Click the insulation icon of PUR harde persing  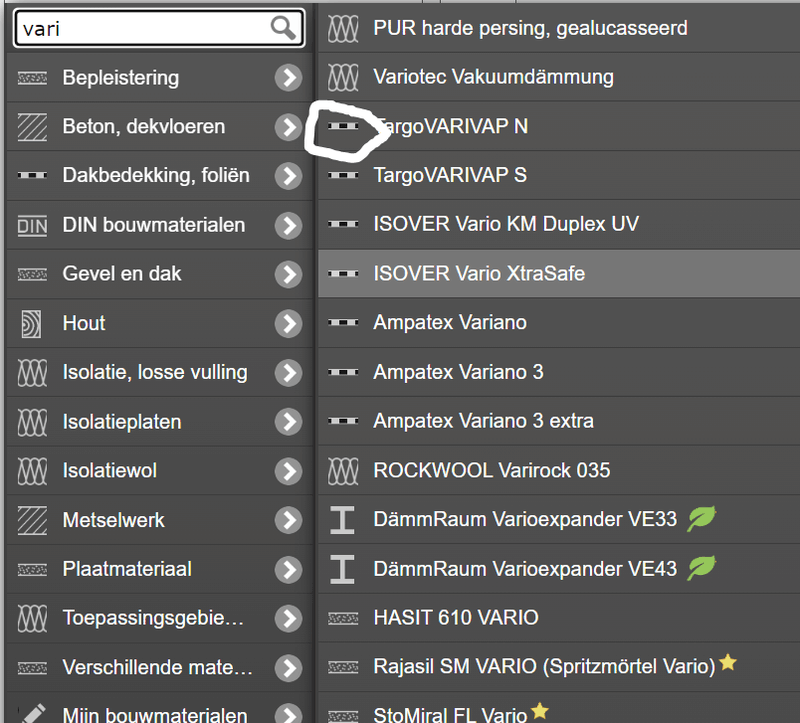coord(343,29)
